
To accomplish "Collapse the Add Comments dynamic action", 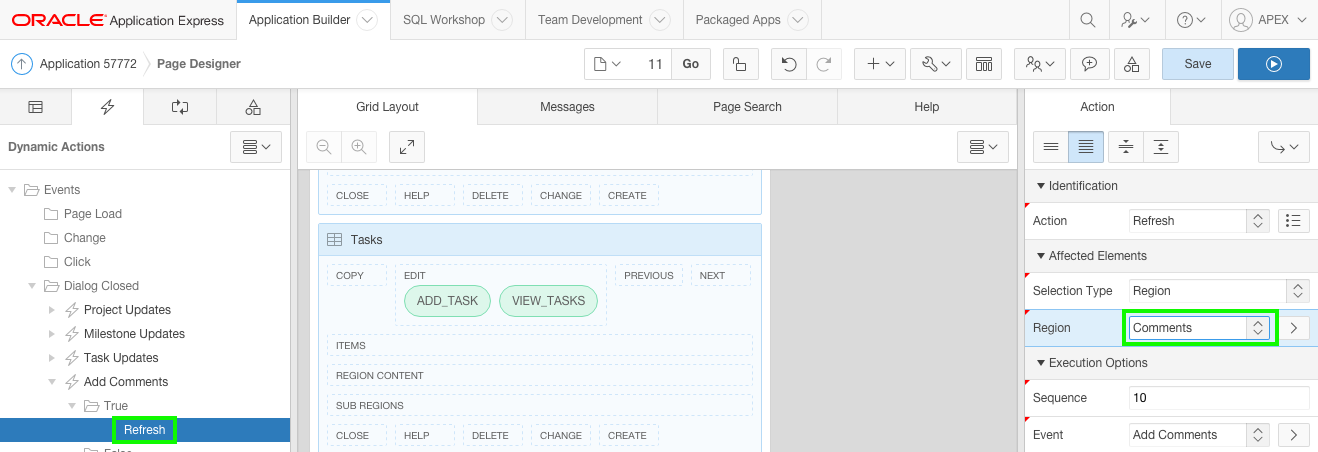I will [x=52, y=382].
